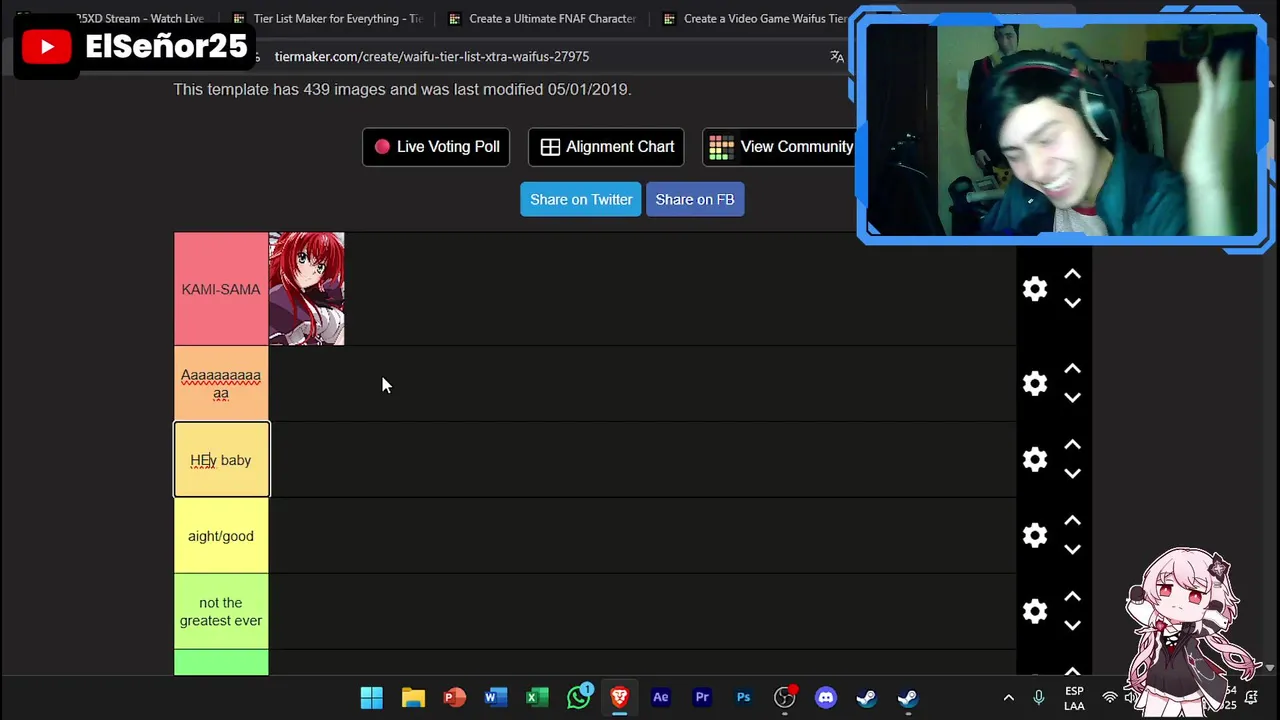Click the View Community button

click(x=780, y=147)
